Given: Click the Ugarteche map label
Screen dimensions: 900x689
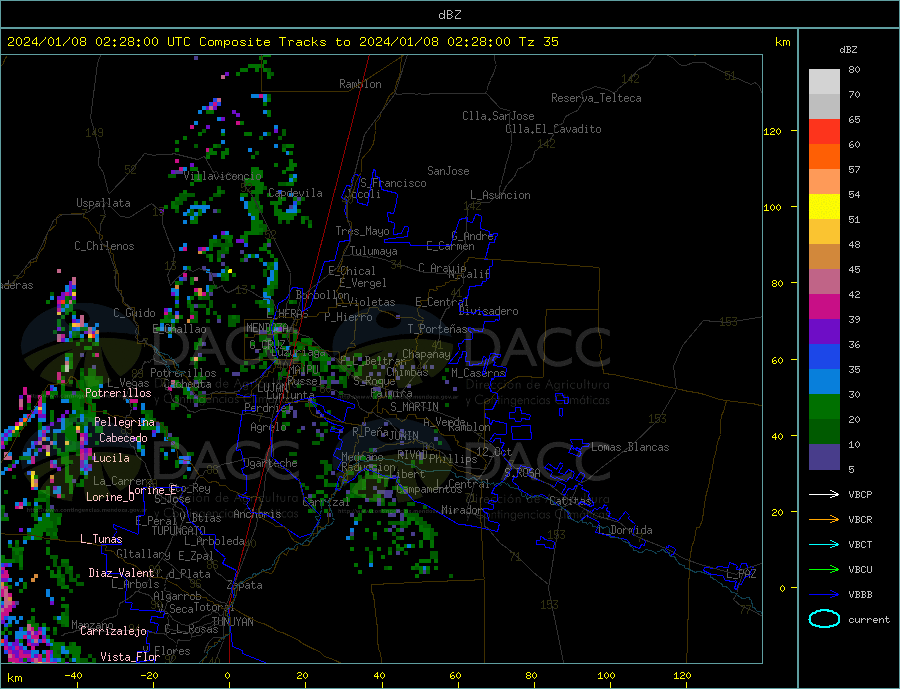Looking at the screenshot, I should (270, 463).
